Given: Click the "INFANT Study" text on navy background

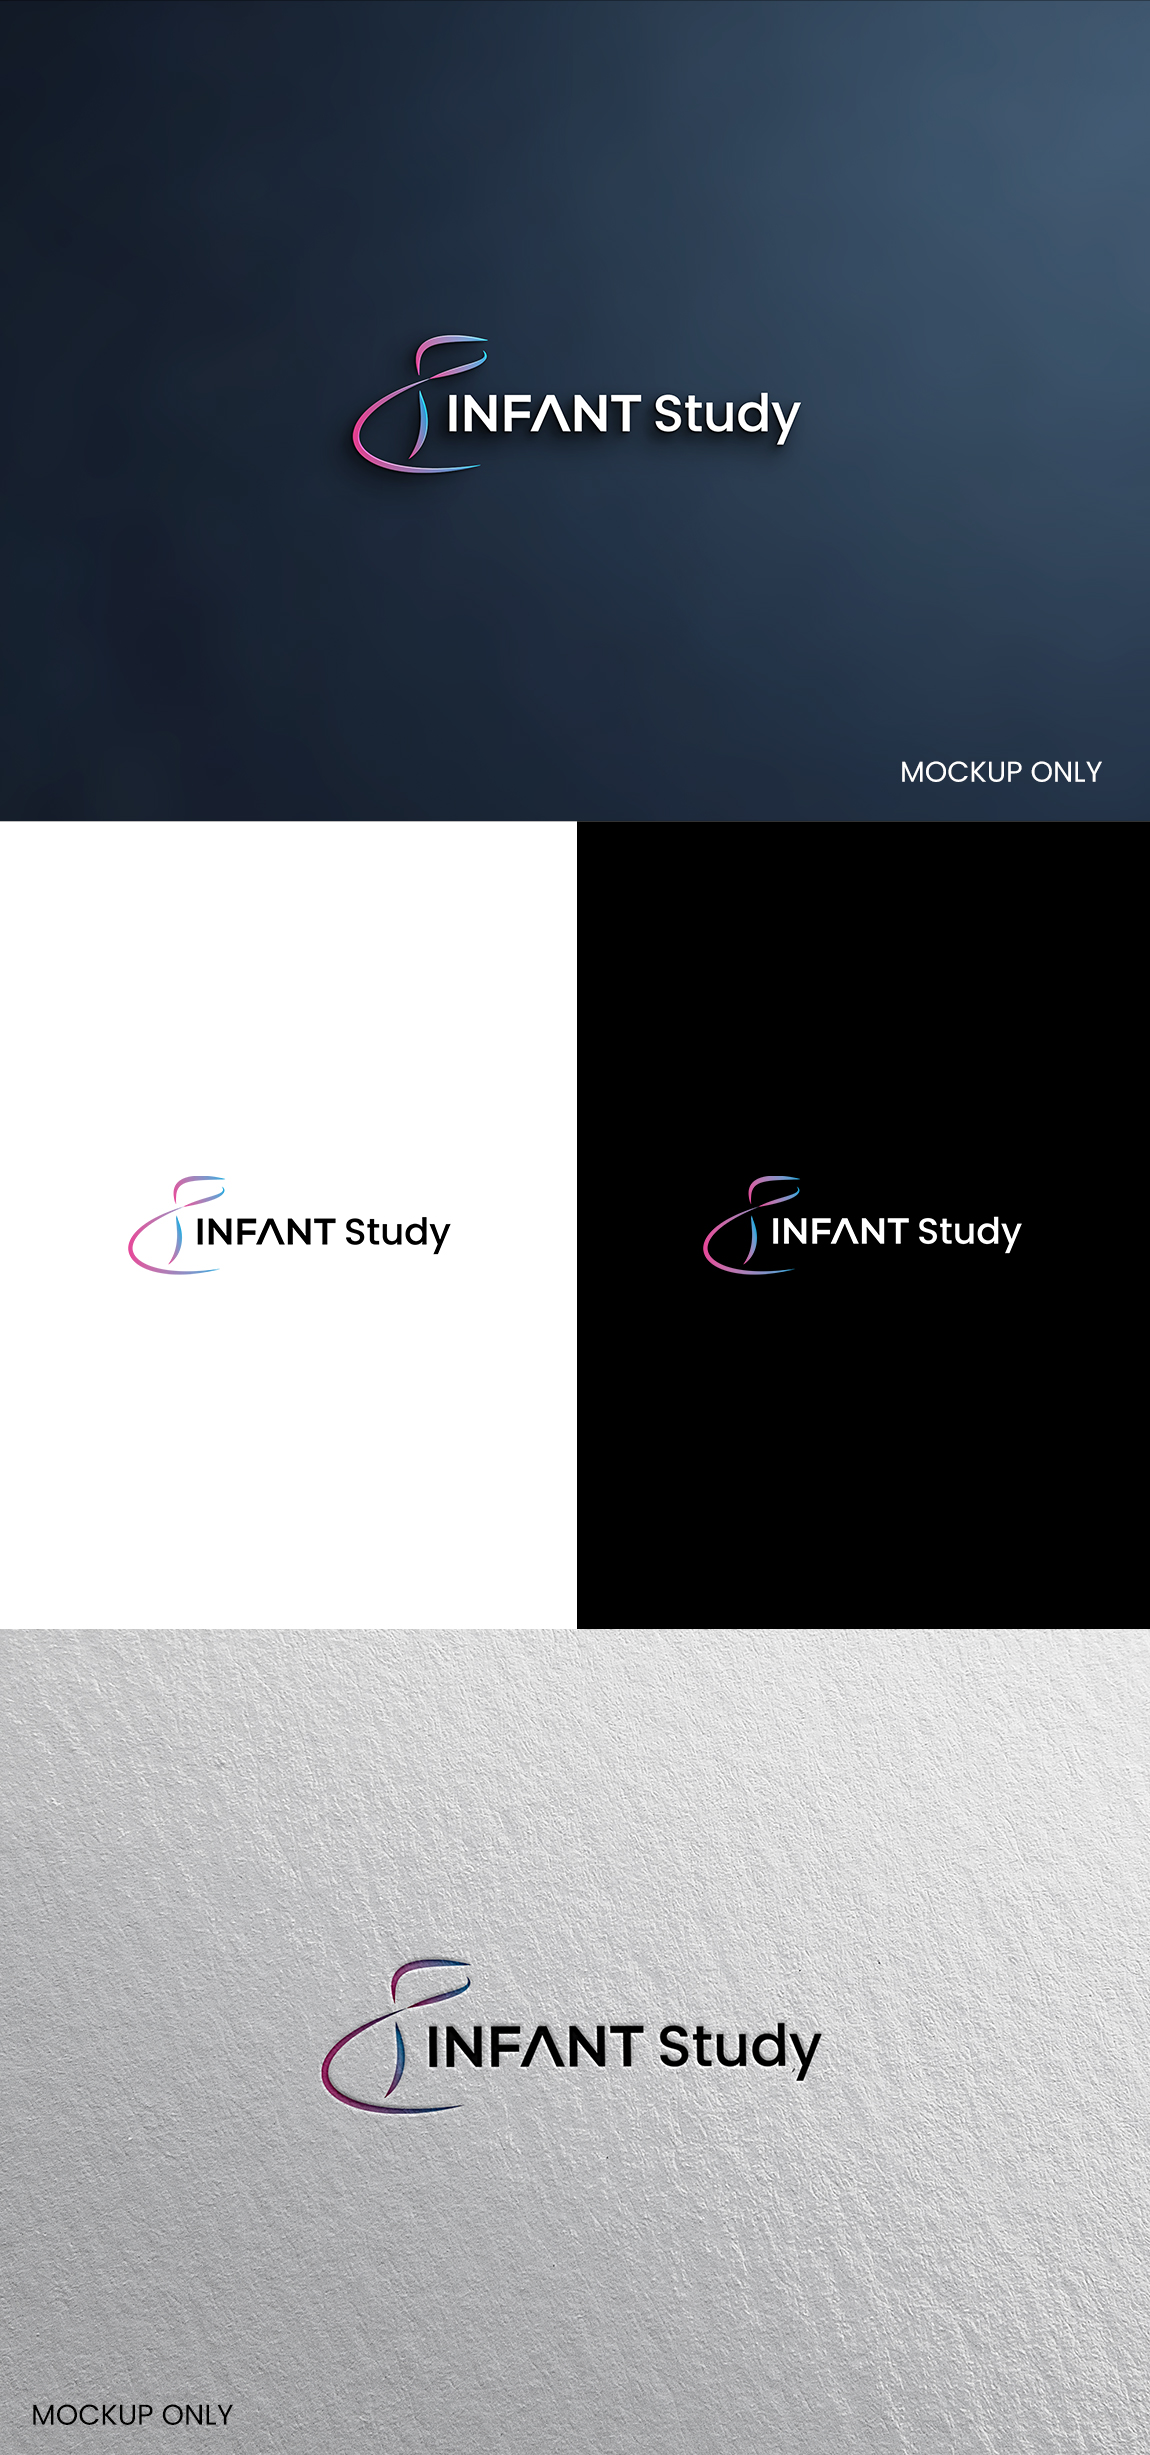Looking at the screenshot, I should point(623,416).
